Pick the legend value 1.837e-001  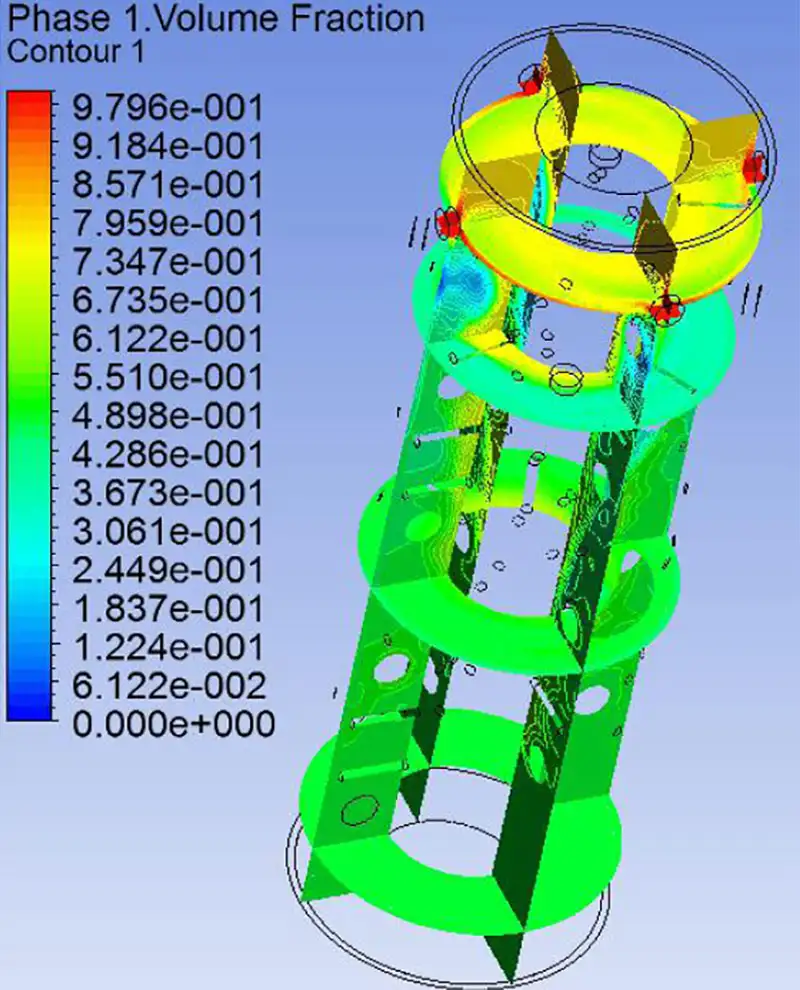coord(167,609)
